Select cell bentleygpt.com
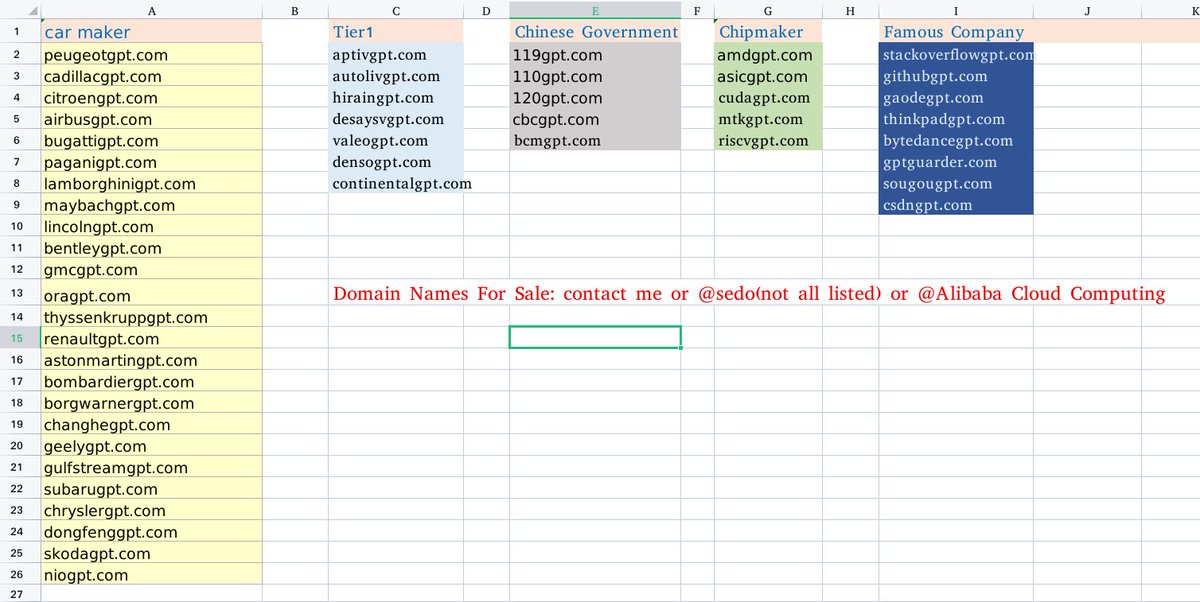1200x602 pixels. [151, 248]
